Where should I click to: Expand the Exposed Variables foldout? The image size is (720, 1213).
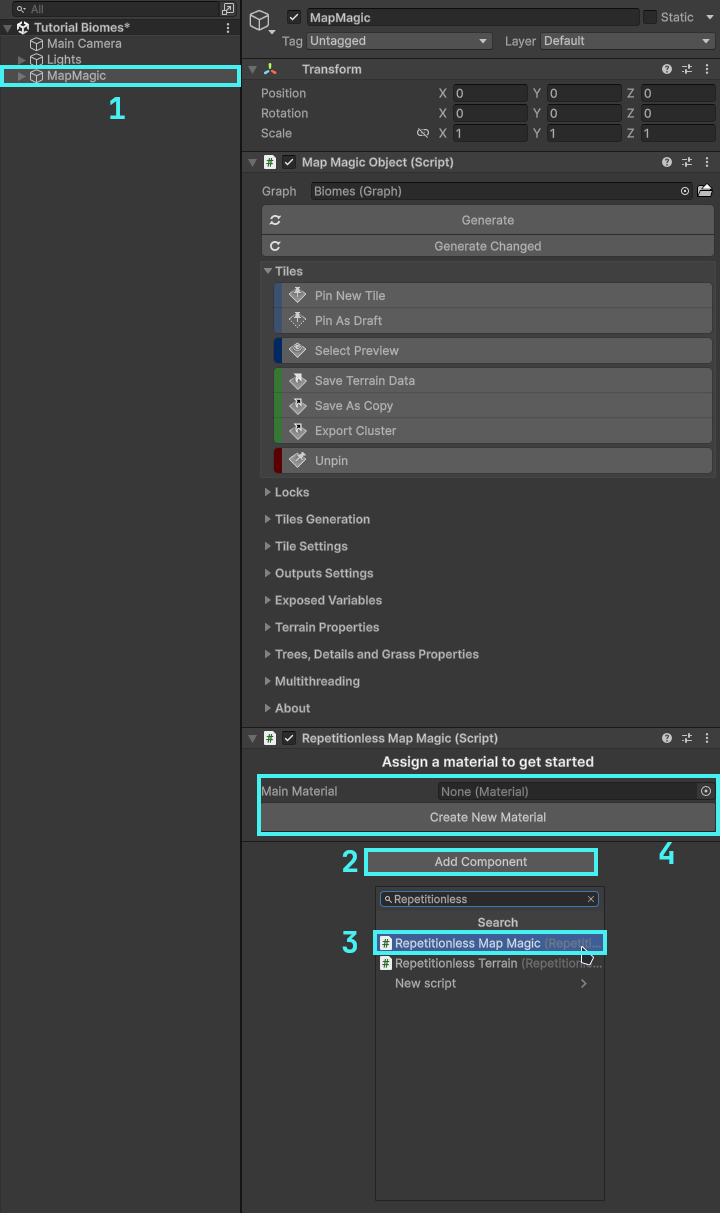268,600
